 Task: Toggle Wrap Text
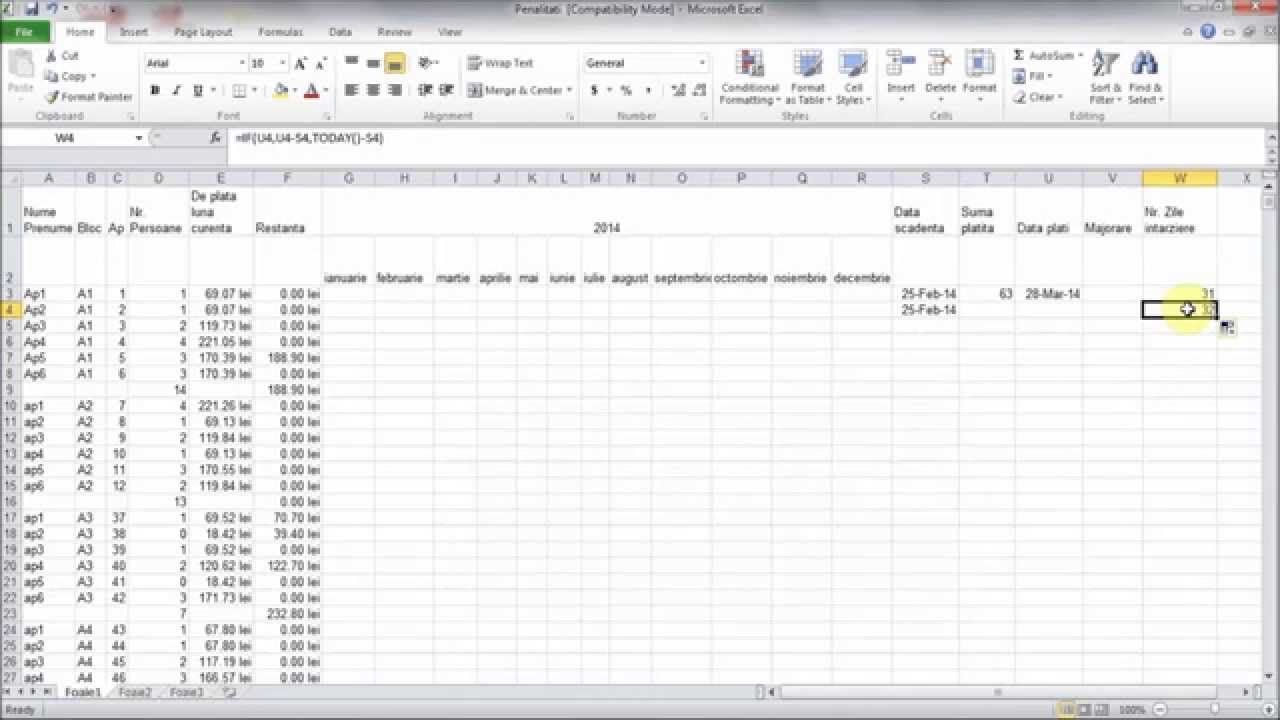[x=501, y=63]
